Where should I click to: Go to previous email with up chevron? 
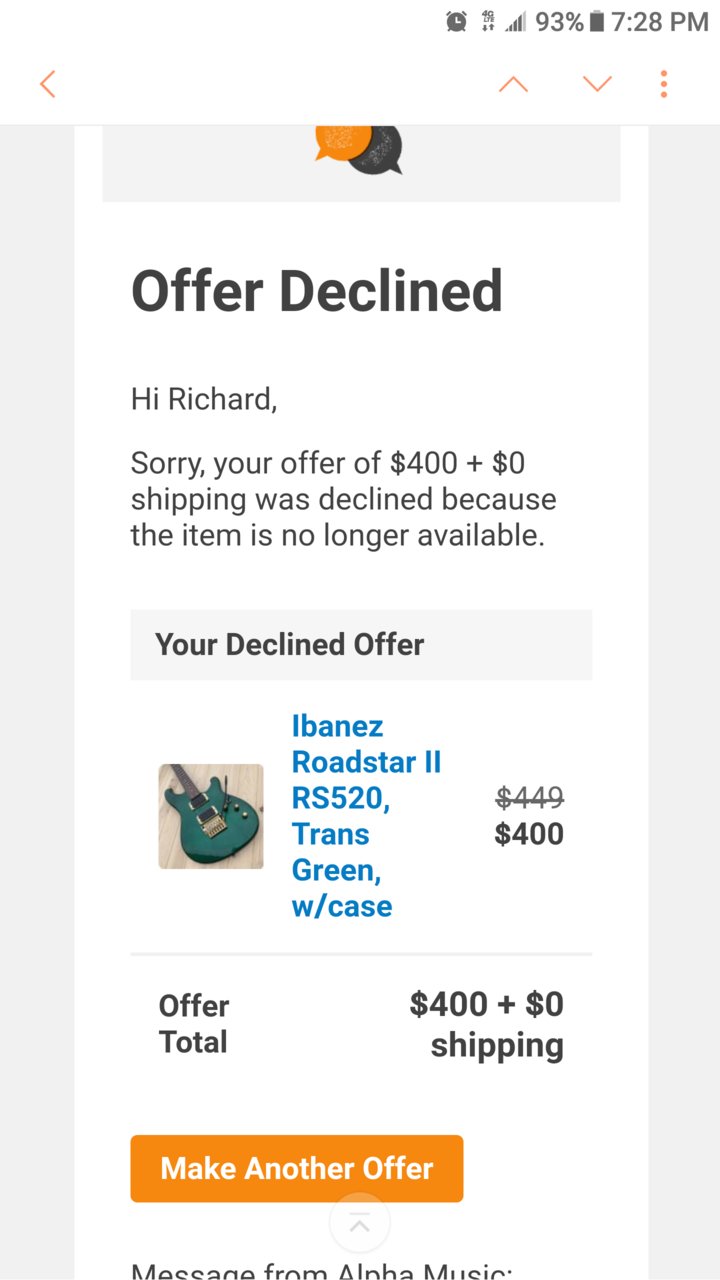[x=513, y=84]
